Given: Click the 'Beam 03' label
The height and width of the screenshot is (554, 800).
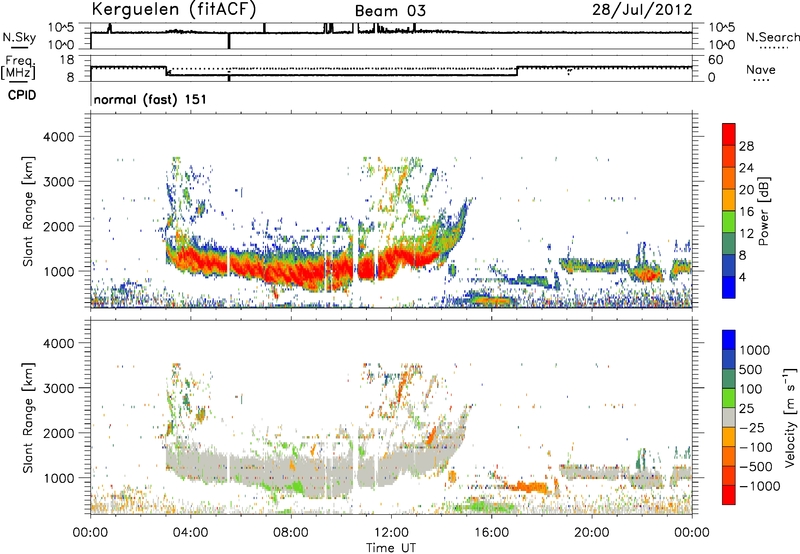Looking at the screenshot, I should tap(390, 11).
